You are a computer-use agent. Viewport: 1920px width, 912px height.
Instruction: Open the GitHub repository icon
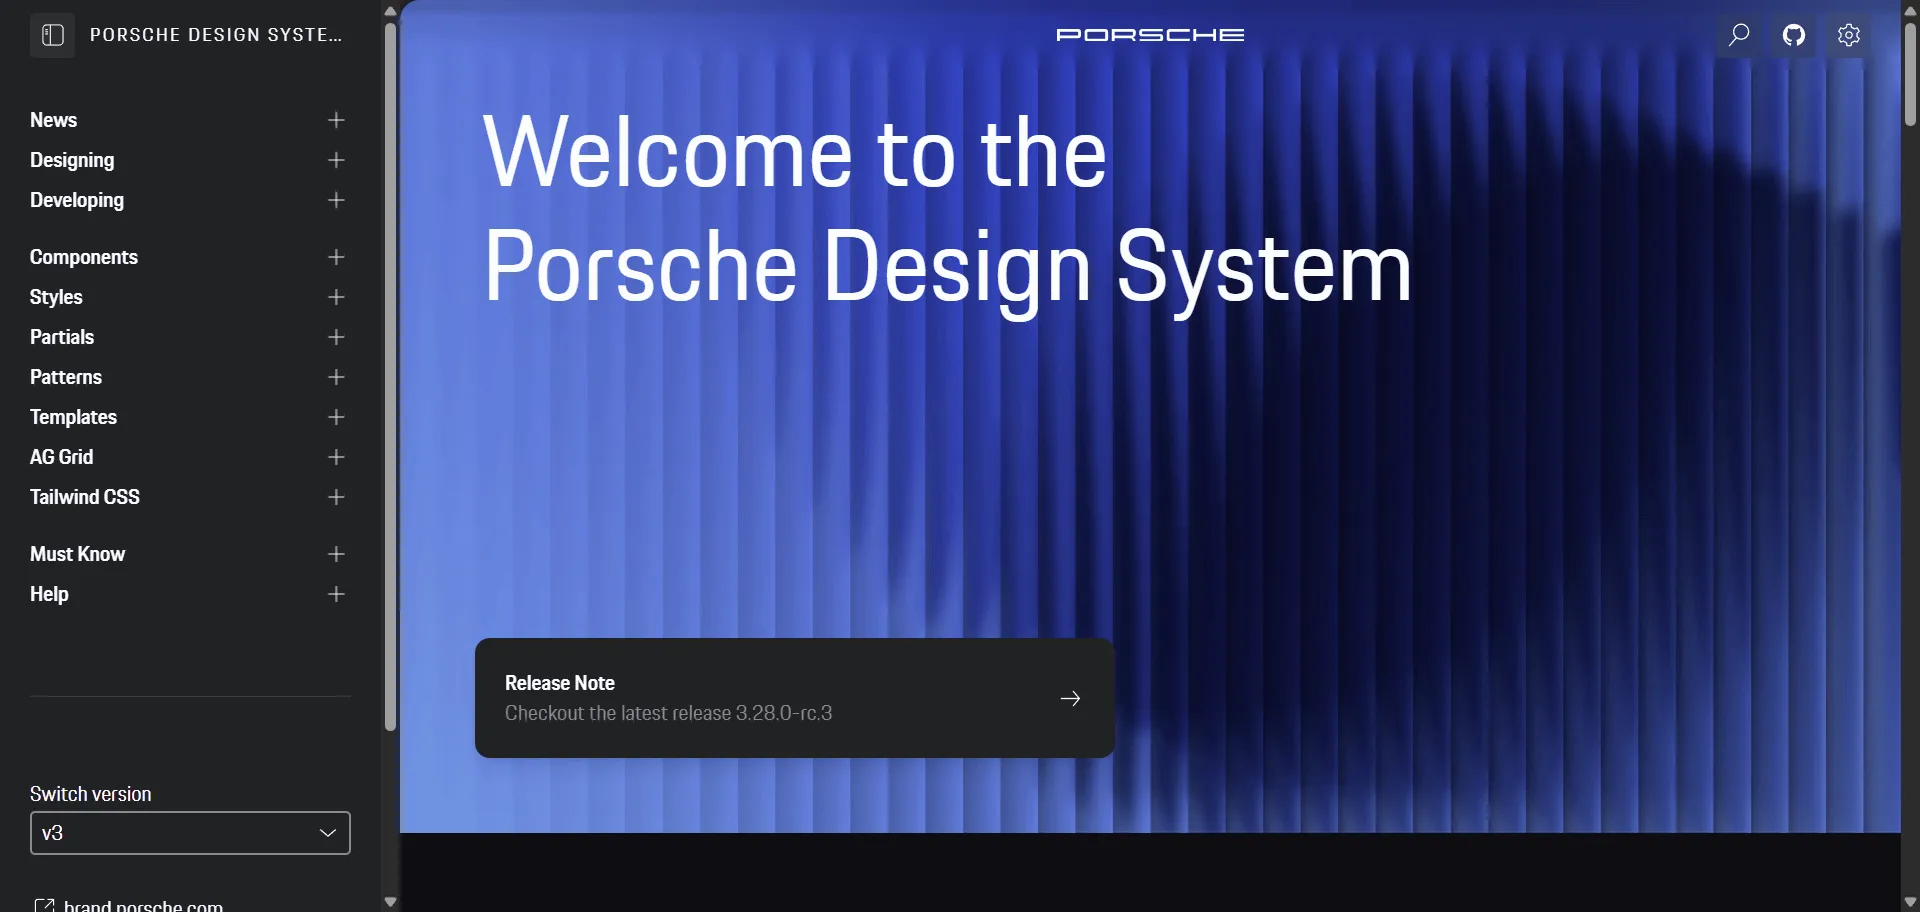tap(1794, 35)
